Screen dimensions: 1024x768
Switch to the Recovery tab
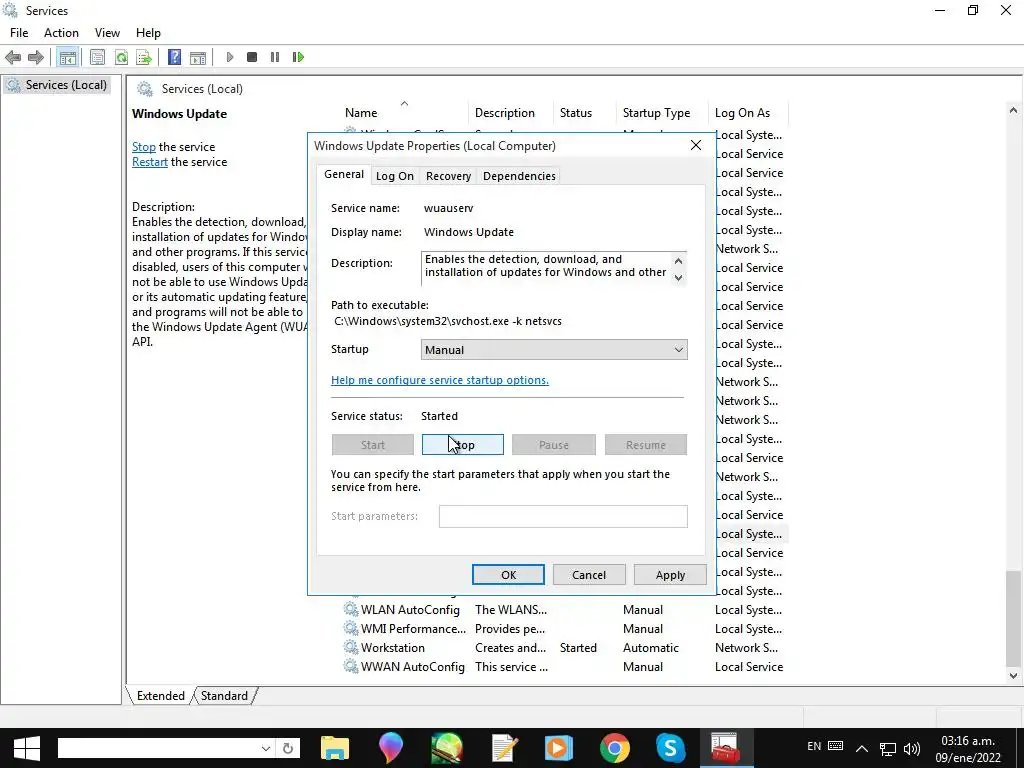click(x=448, y=176)
